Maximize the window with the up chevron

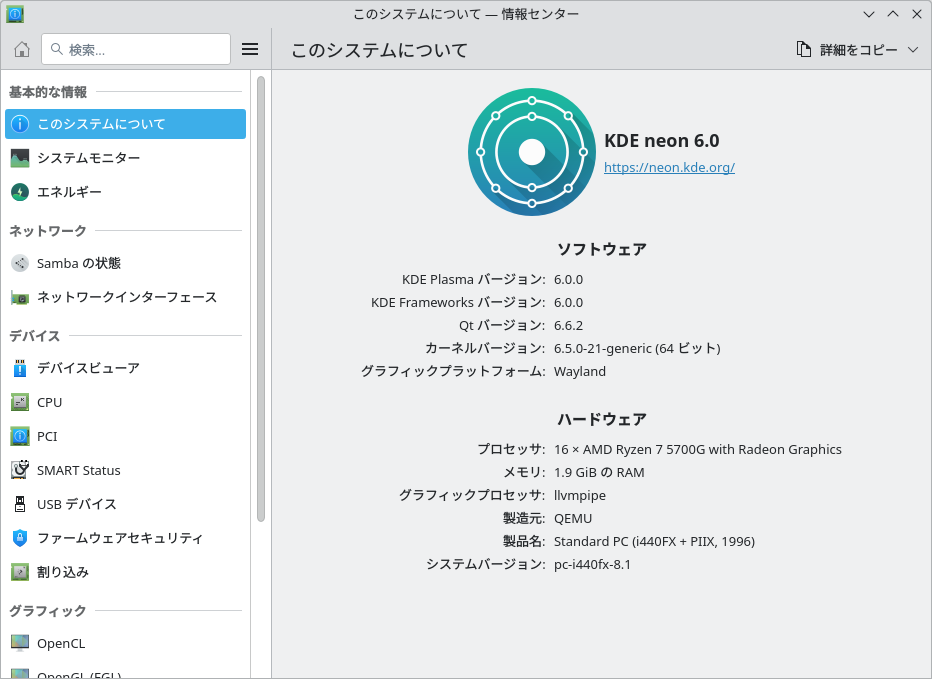coord(893,14)
